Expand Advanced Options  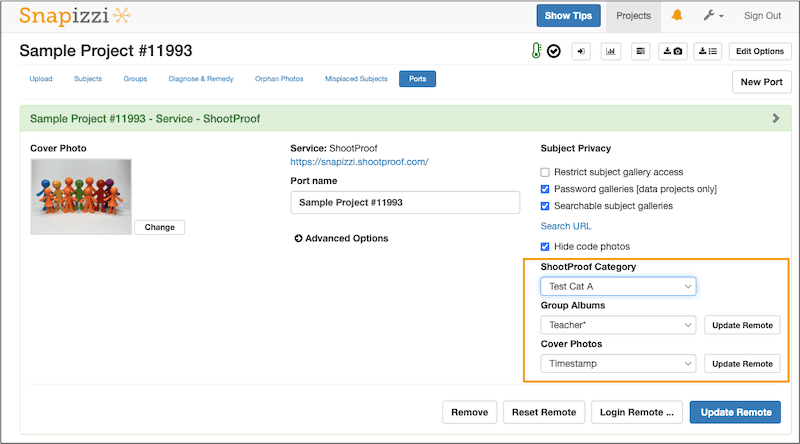click(341, 238)
